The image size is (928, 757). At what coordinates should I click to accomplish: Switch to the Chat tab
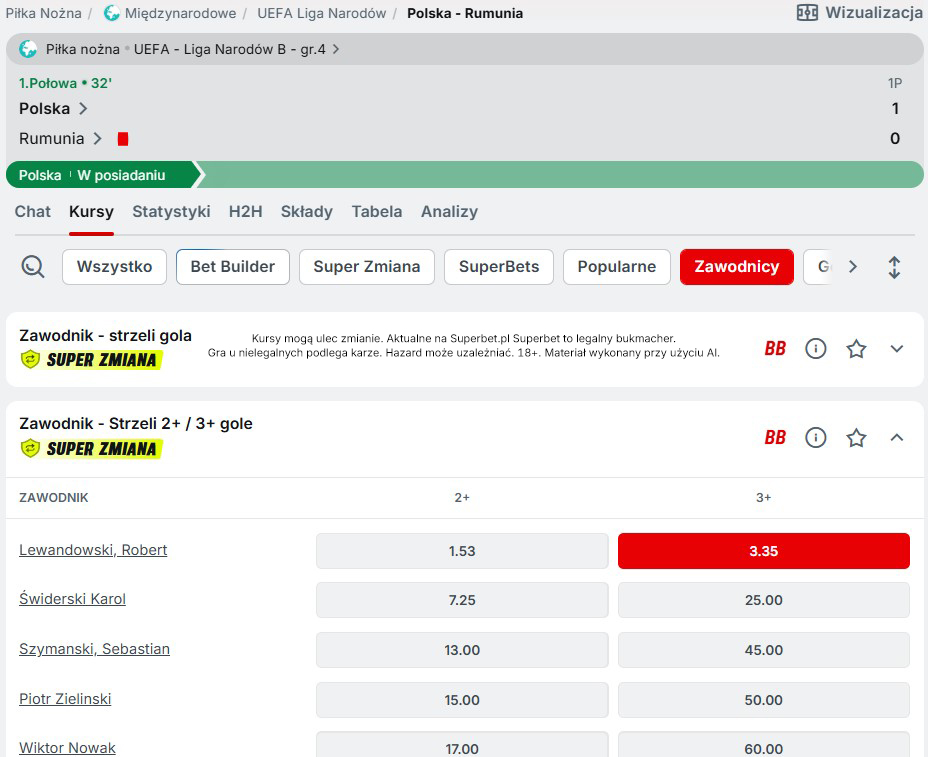(x=33, y=211)
